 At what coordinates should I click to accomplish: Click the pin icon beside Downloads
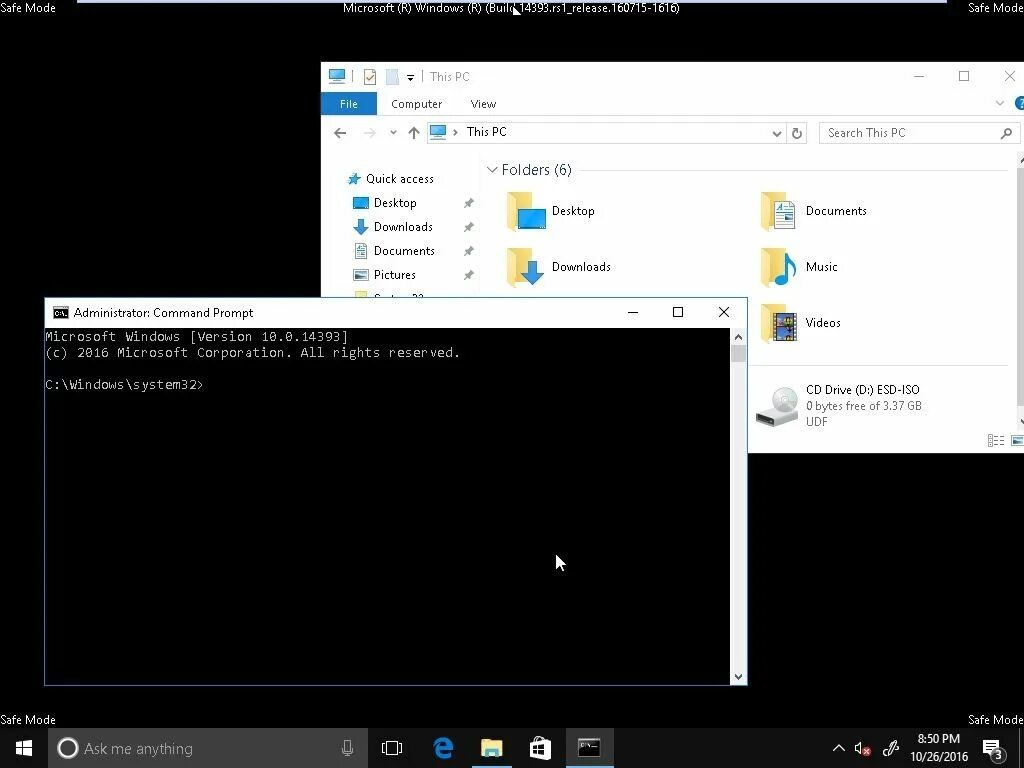[x=468, y=227]
